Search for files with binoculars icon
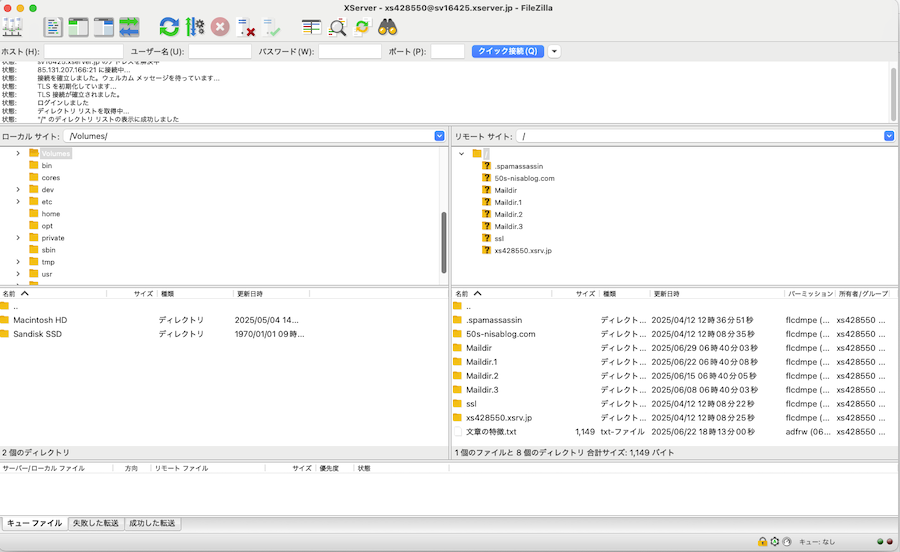The image size is (900, 552). point(387,27)
